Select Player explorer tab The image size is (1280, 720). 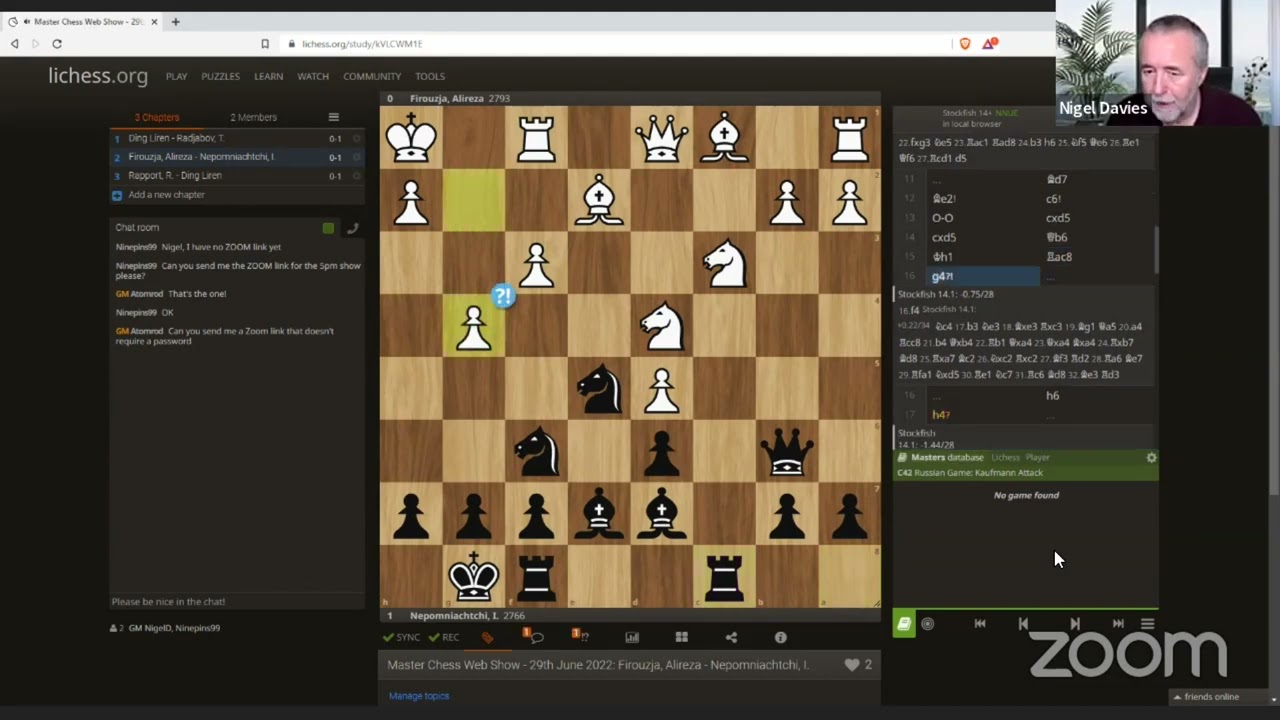point(1037,457)
